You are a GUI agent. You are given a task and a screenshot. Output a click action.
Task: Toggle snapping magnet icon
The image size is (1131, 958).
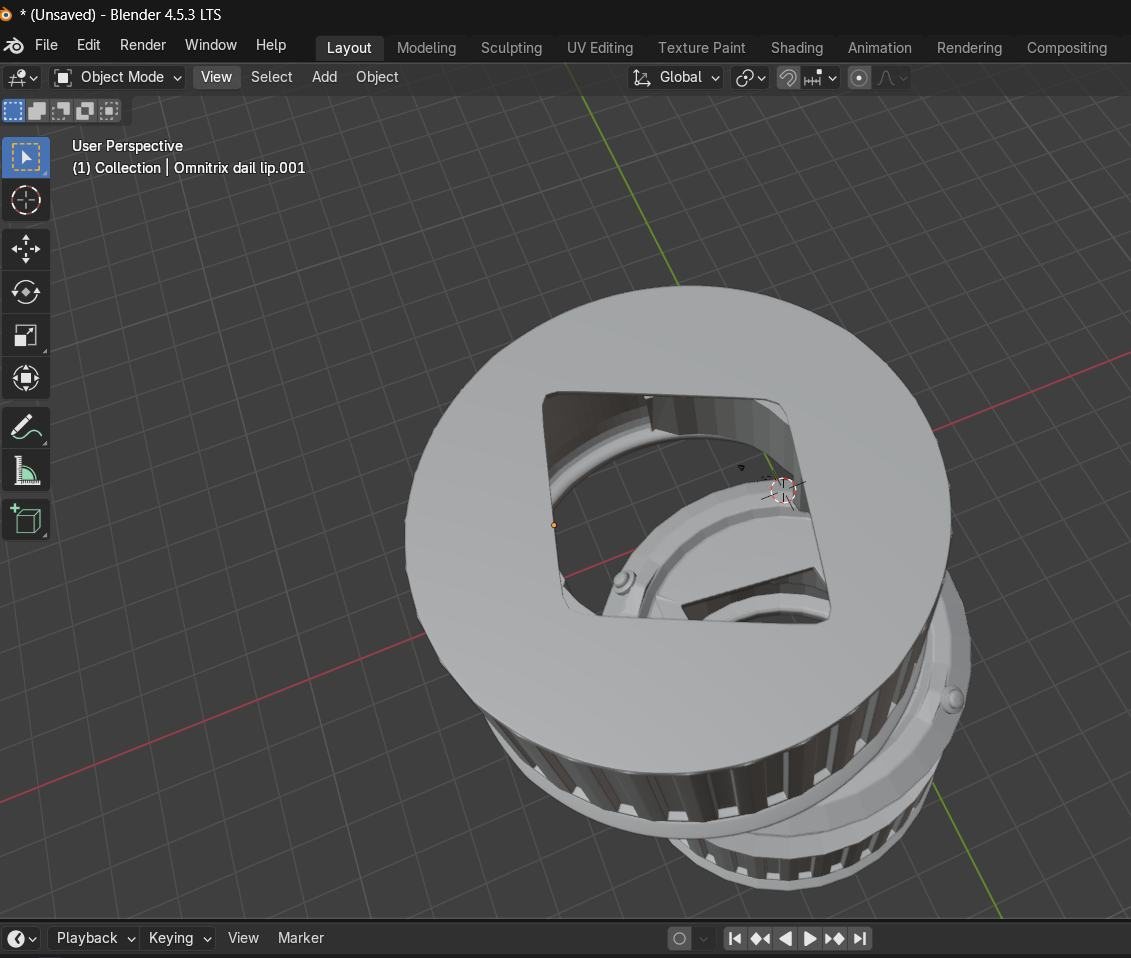pos(788,77)
